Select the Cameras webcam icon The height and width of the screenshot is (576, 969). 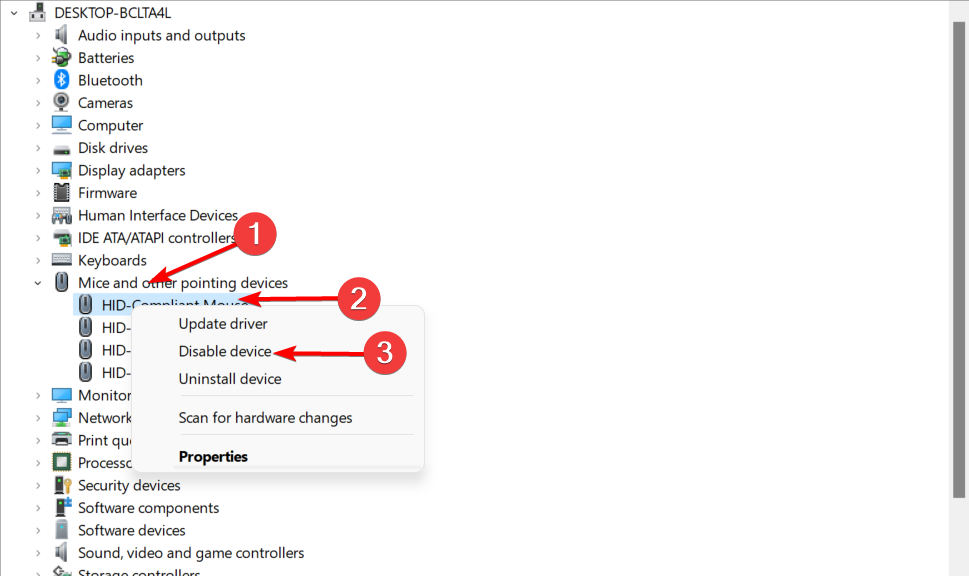[x=61, y=102]
